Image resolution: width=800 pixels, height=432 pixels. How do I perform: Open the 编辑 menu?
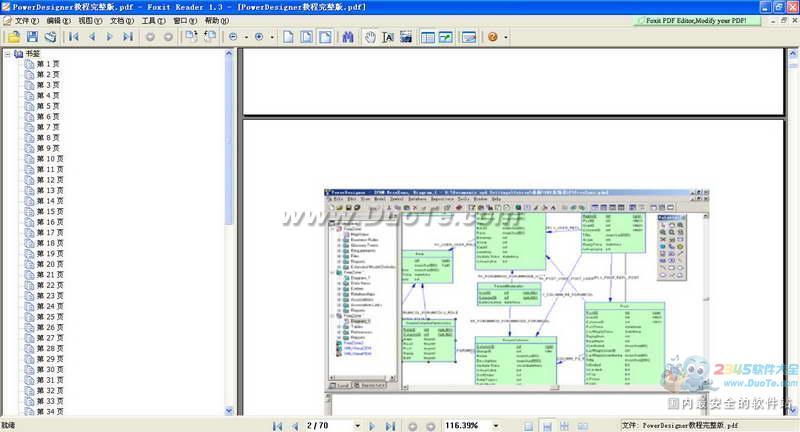point(58,20)
